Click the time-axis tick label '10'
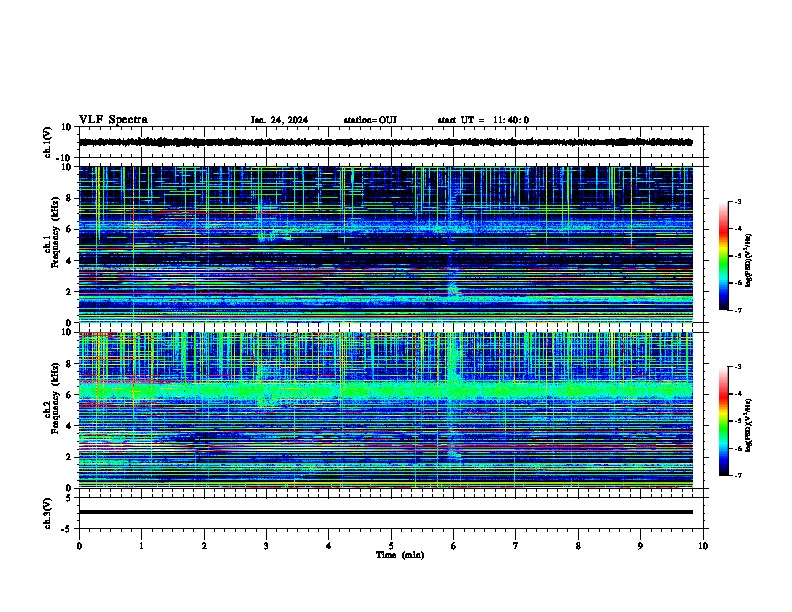792x612 pixels. click(x=703, y=546)
